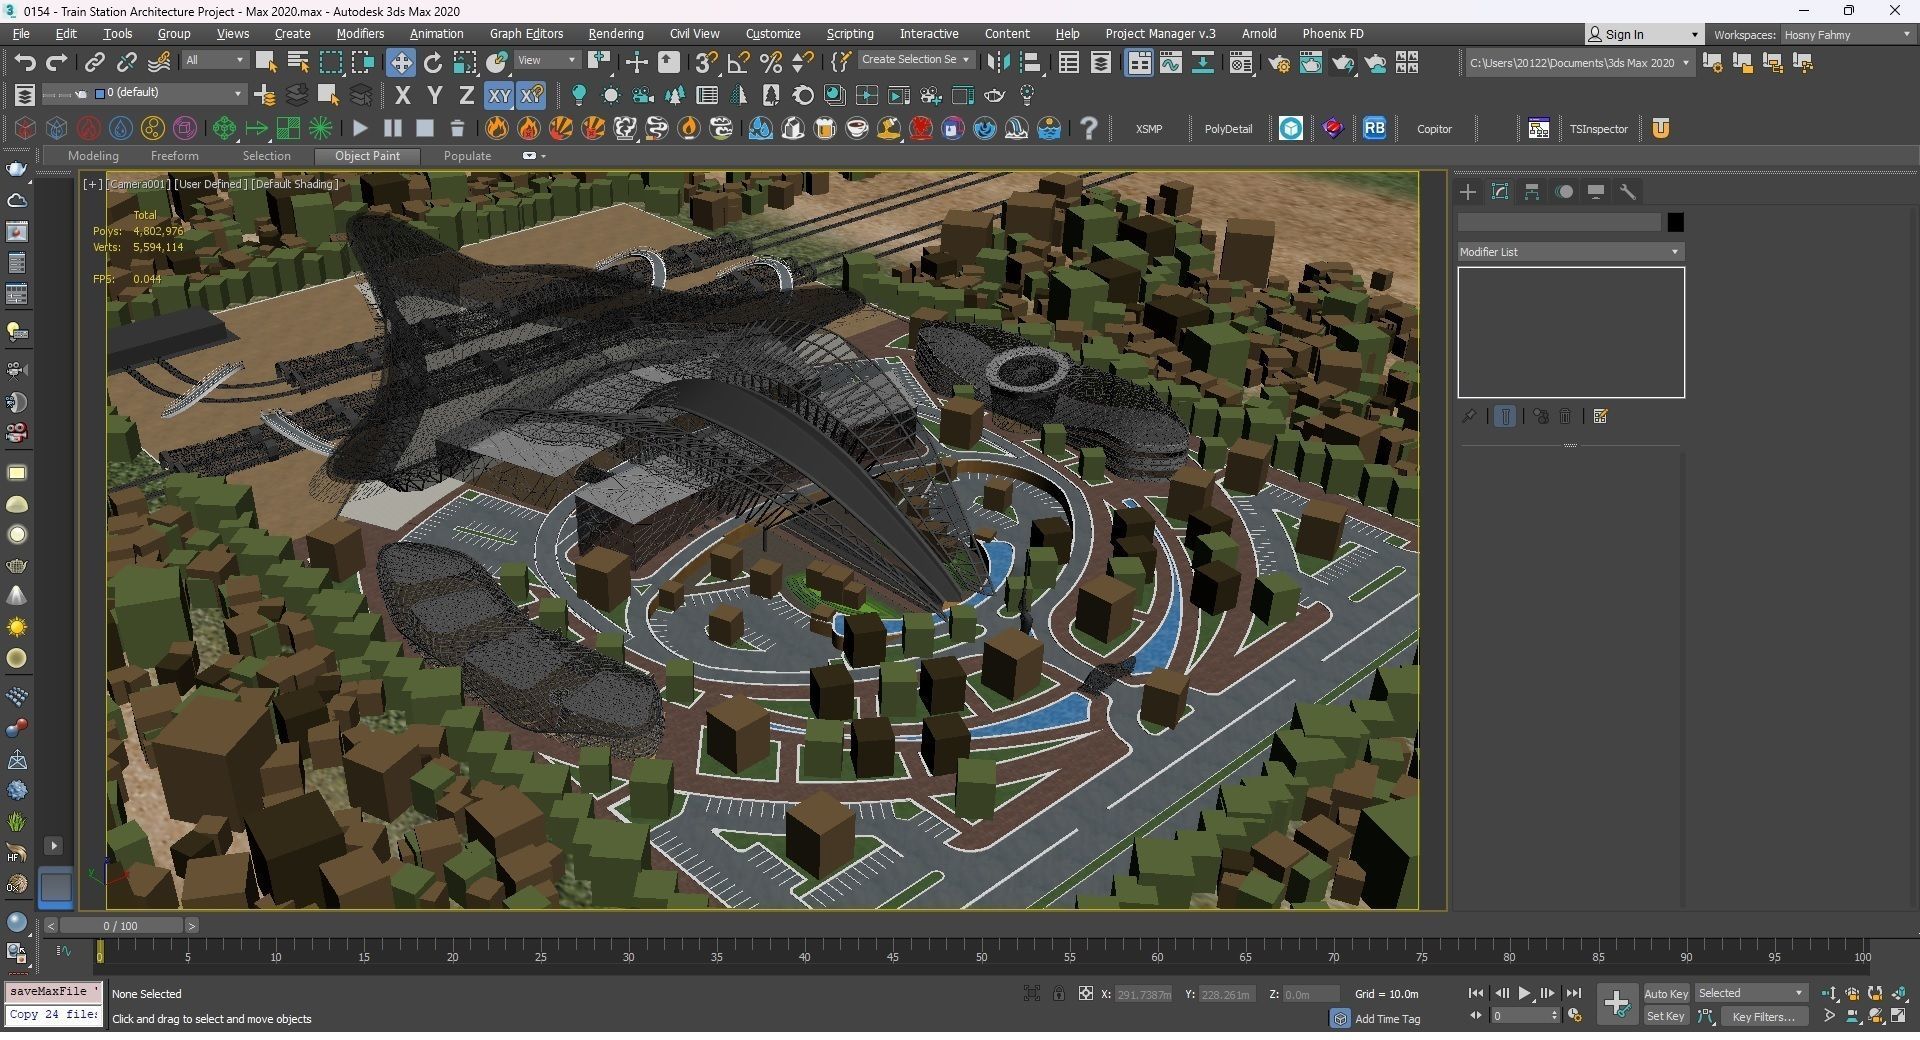Open Create Selection Set dropdown
Screen dimensions: 1920x1040
click(916, 60)
